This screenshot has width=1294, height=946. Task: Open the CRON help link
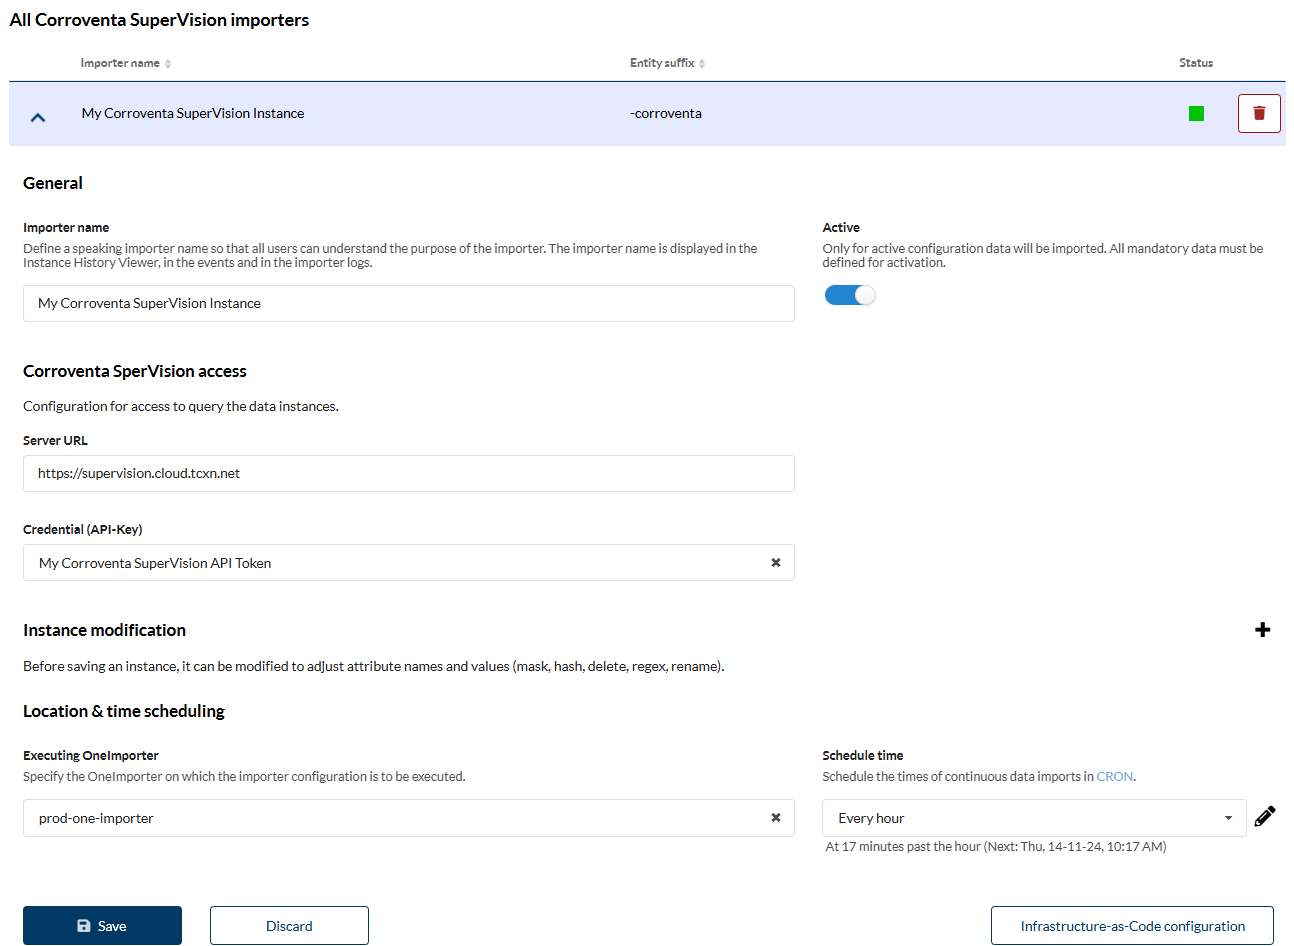[1114, 777]
